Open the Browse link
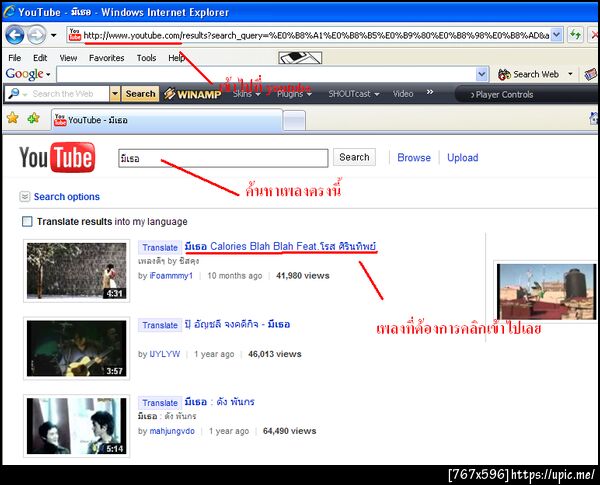This screenshot has width=600, height=485. point(414,158)
